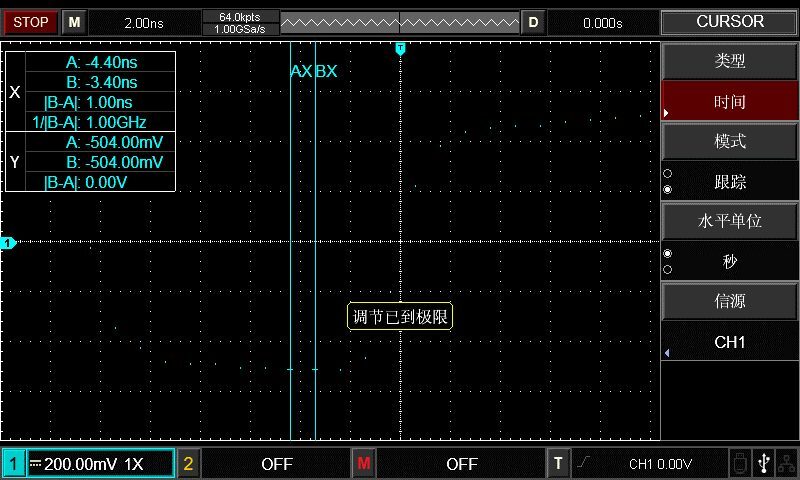This screenshot has width=800, height=480.
Task: Click the 1/|B-A|: 1.00GHz readout
Action: click(89, 122)
